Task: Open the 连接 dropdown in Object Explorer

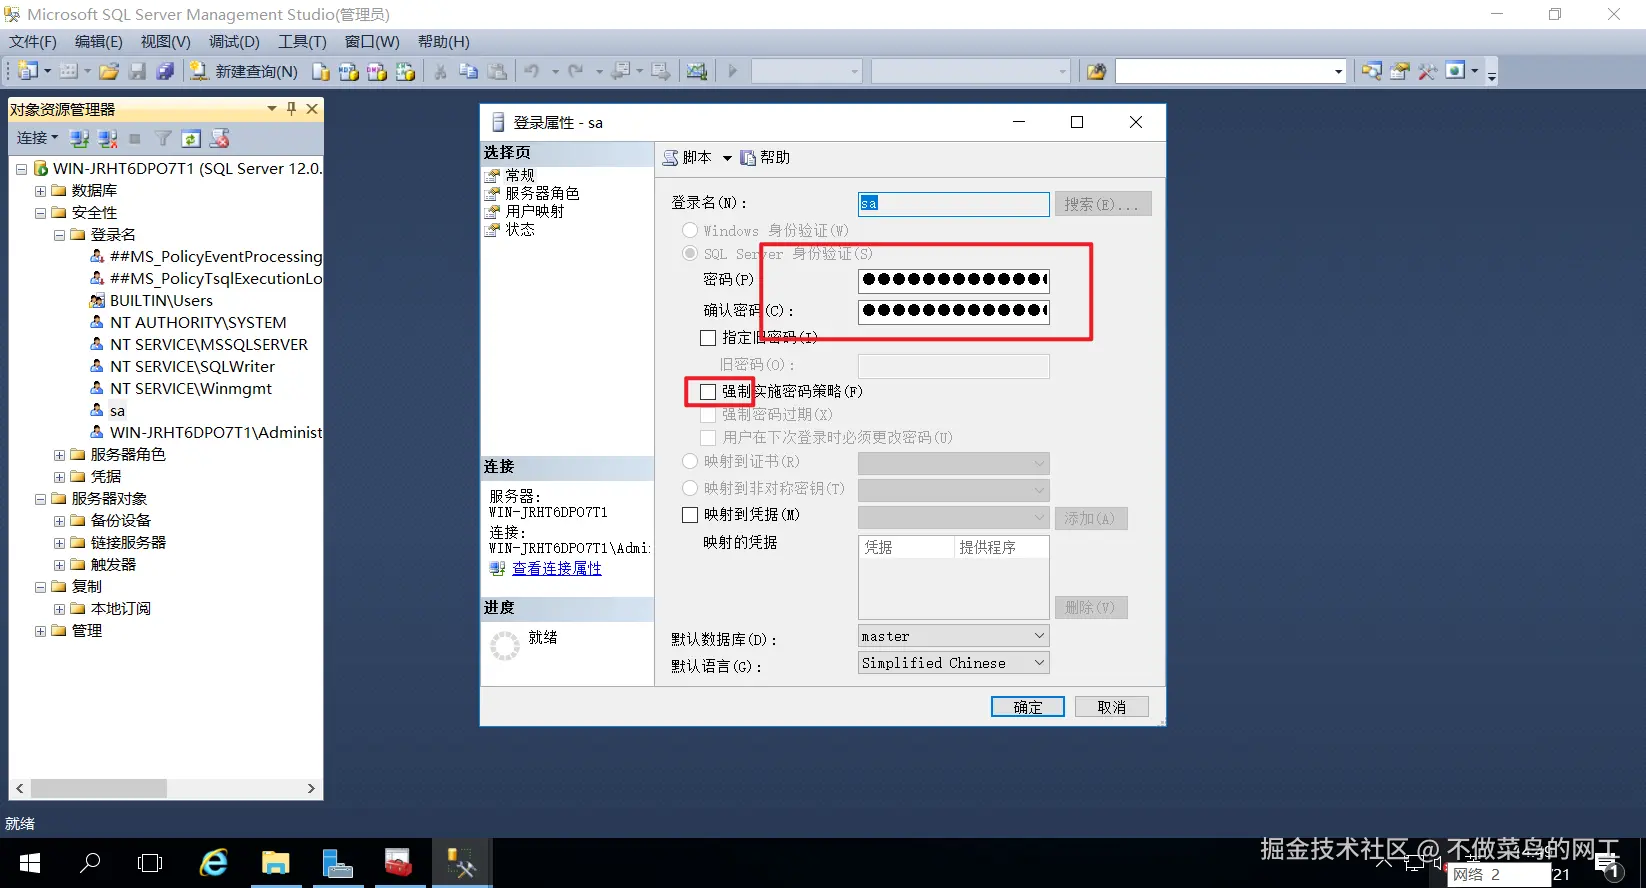Action: [37, 138]
